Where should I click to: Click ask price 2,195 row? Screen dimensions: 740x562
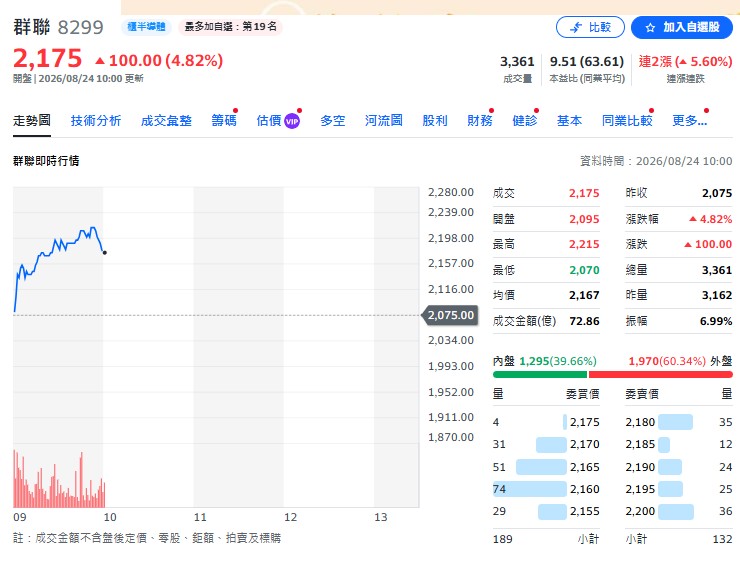679,489
